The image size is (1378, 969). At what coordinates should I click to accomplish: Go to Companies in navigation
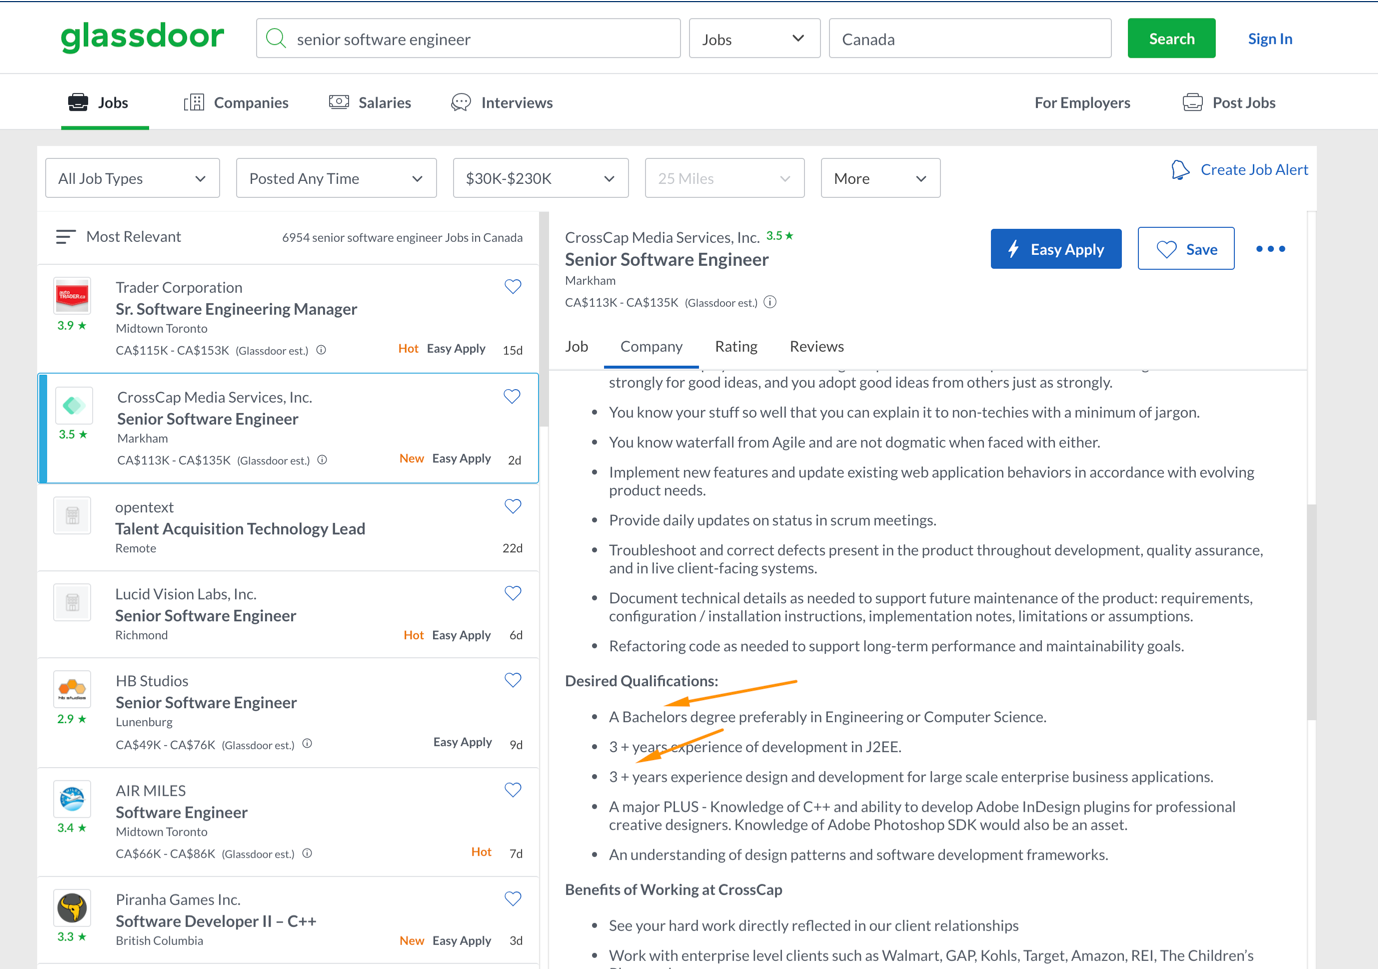coord(251,102)
